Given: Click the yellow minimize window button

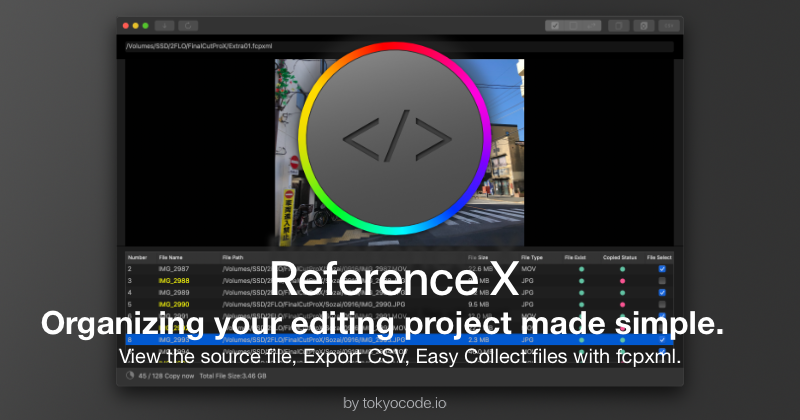Looking at the screenshot, I should pyautogui.click(x=135, y=26).
